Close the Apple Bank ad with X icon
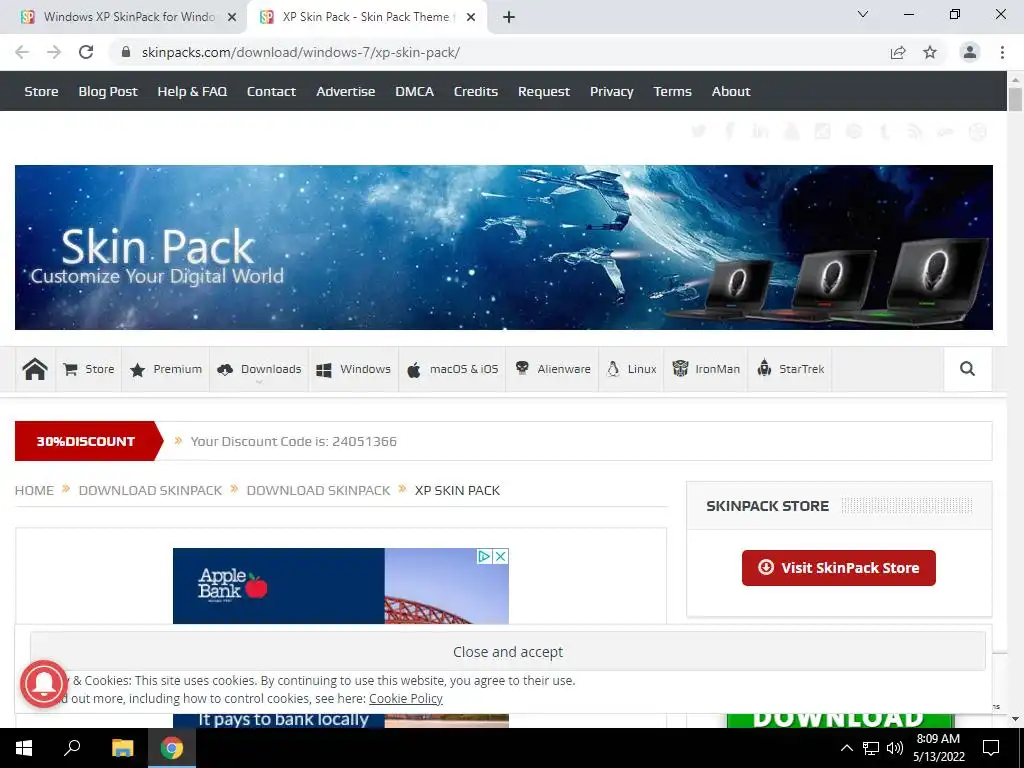This screenshot has height=768, width=1024. (x=500, y=556)
